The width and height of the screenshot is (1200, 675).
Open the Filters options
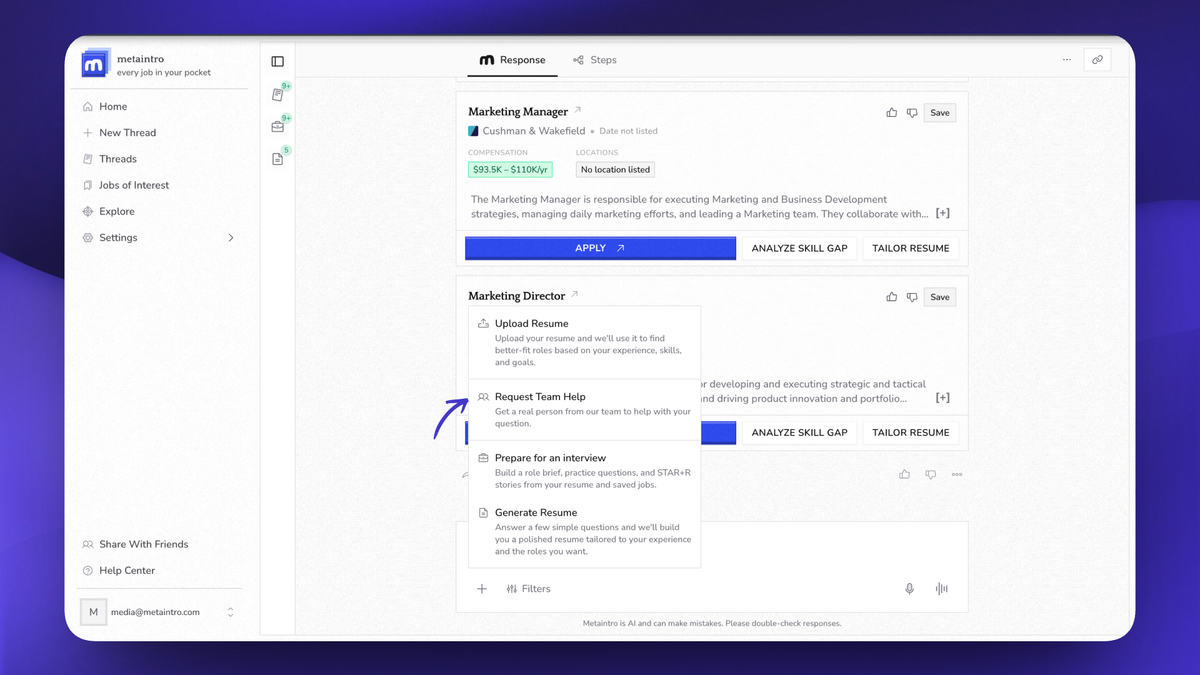pyautogui.click(x=529, y=589)
